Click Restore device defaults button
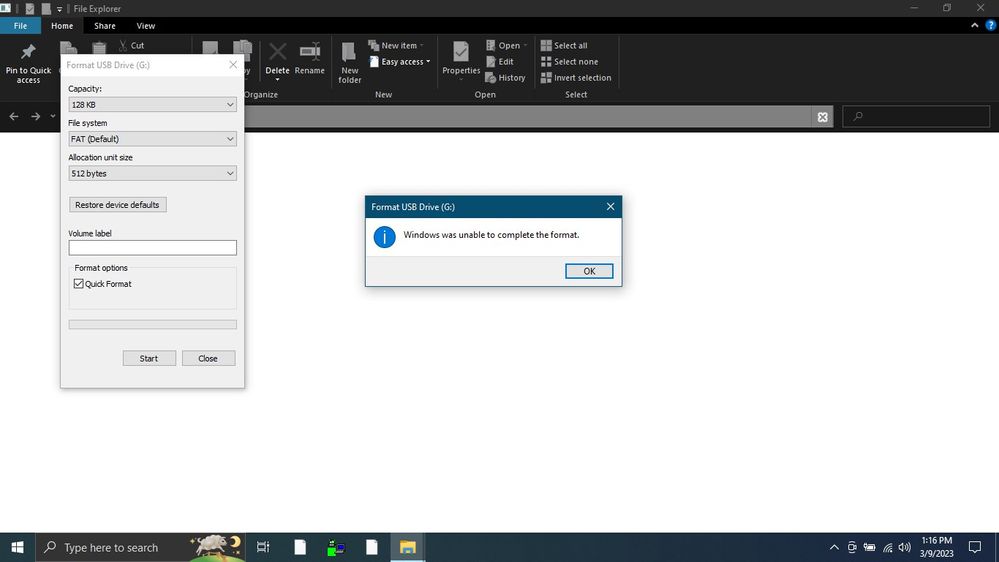 [117, 205]
